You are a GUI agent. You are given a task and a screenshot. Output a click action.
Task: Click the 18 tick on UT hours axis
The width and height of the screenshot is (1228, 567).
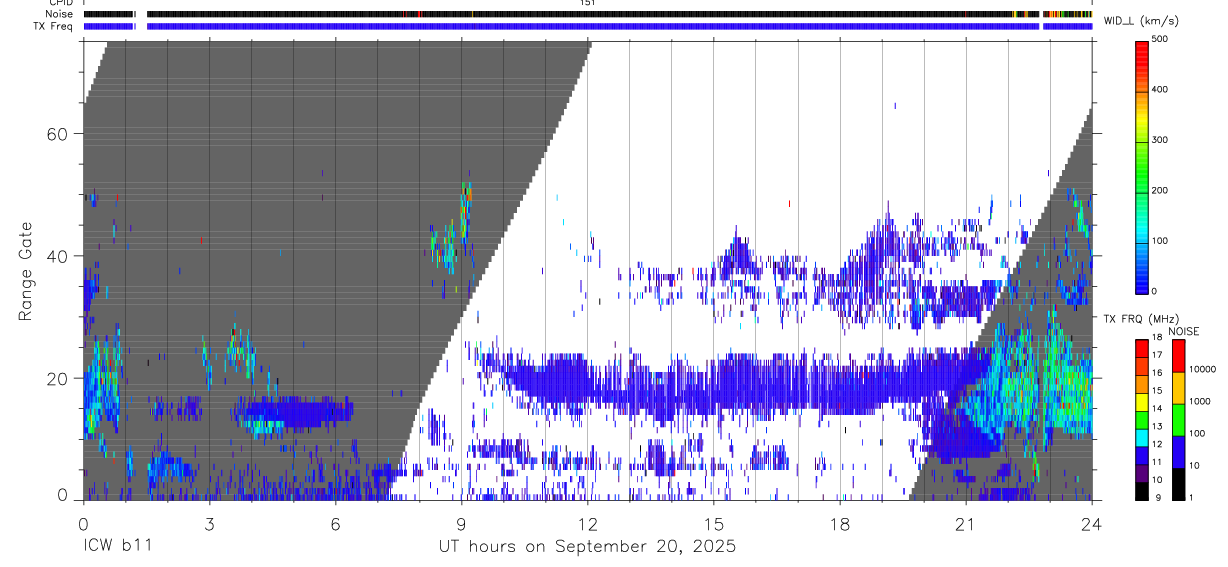840,523
